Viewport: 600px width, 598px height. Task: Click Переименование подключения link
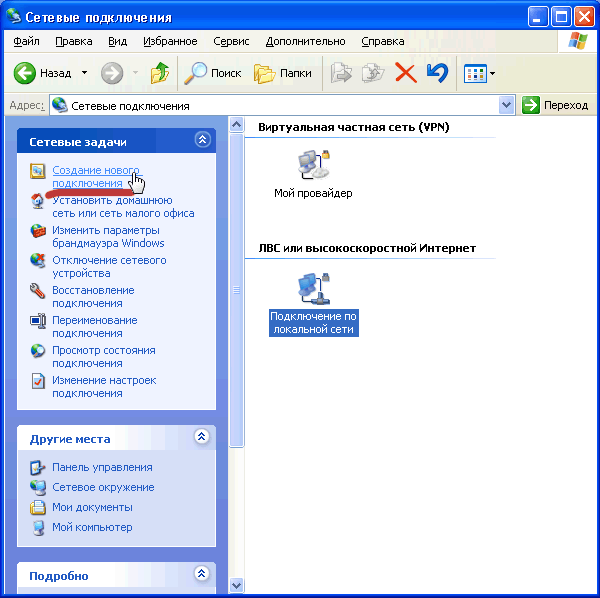[95, 326]
